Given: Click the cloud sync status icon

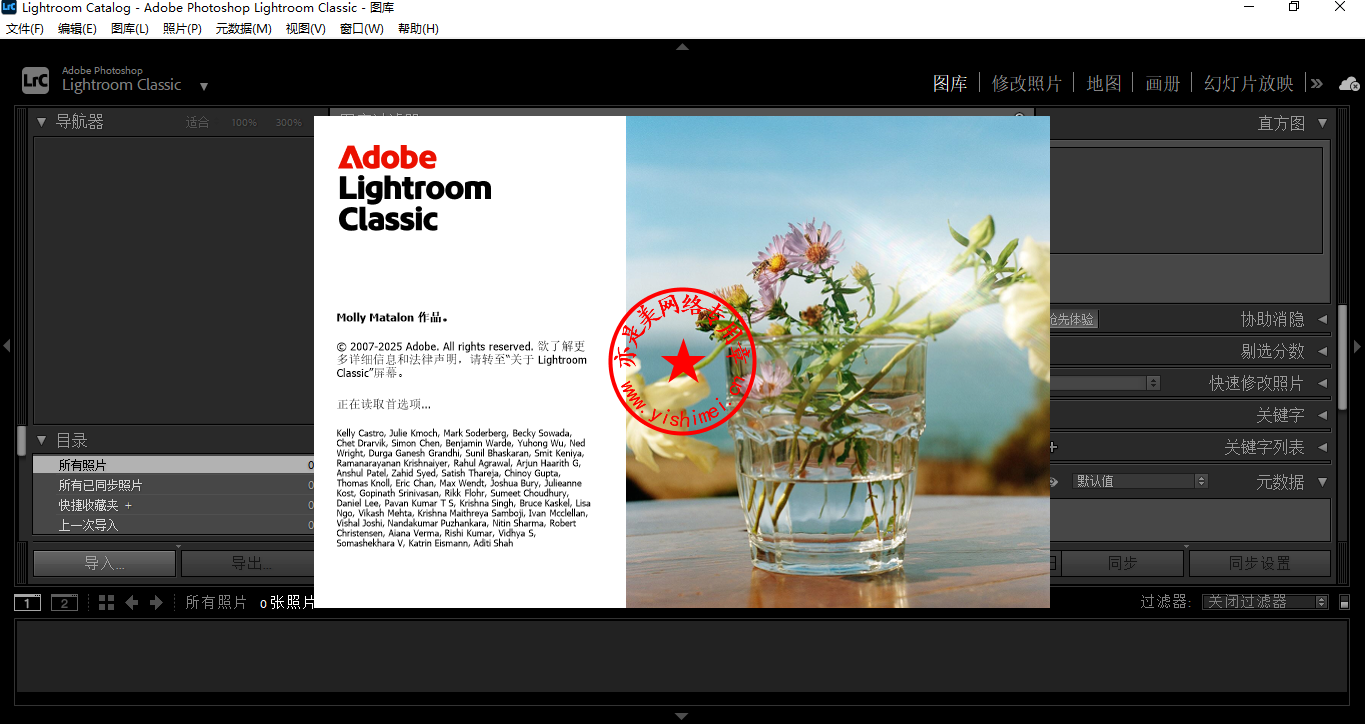Looking at the screenshot, I should click(1349, 84).
